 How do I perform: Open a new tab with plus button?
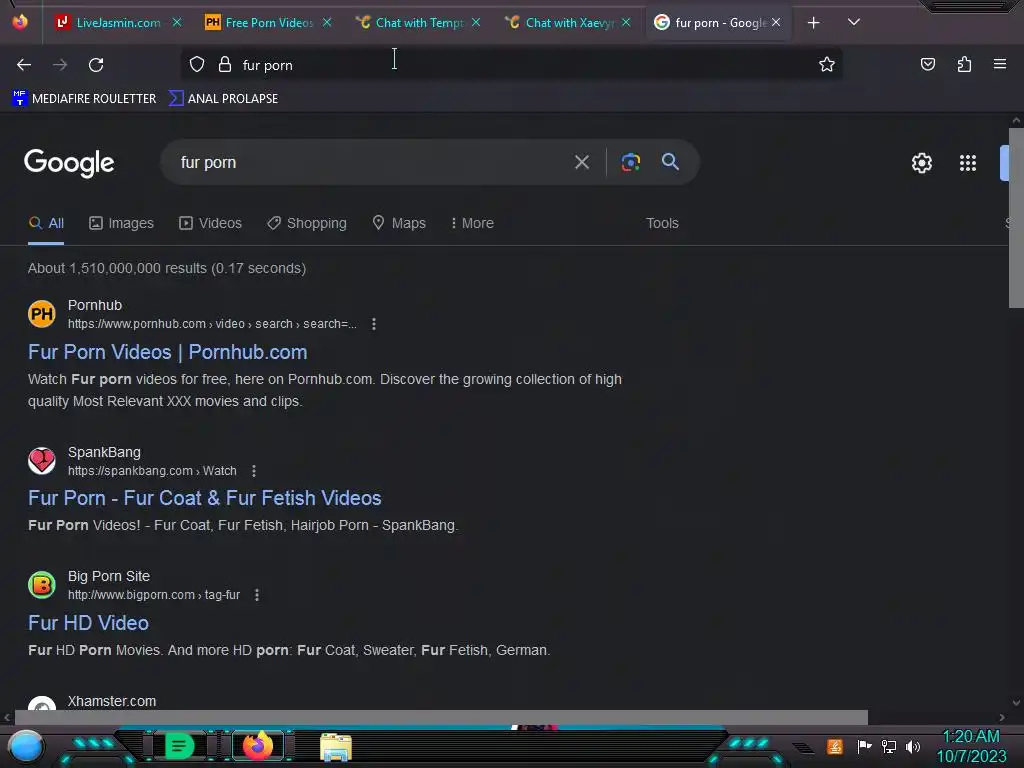(x=813, y=23)
